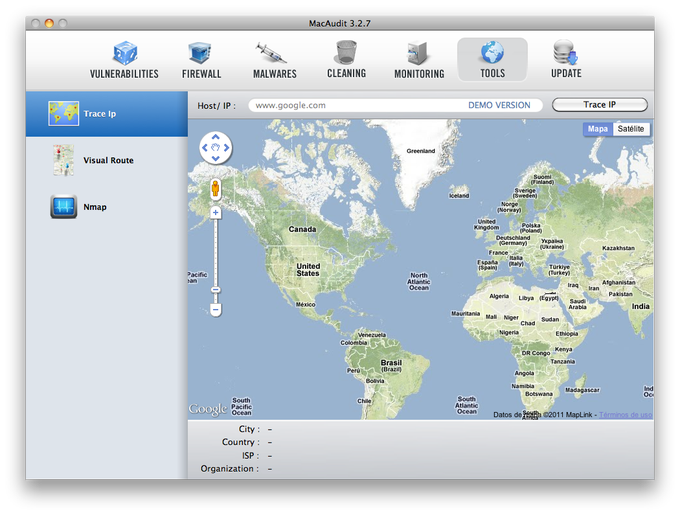This screenshot has width=680, height=515.
Task: Click the Trace IP button
Action: pos(600,104)
